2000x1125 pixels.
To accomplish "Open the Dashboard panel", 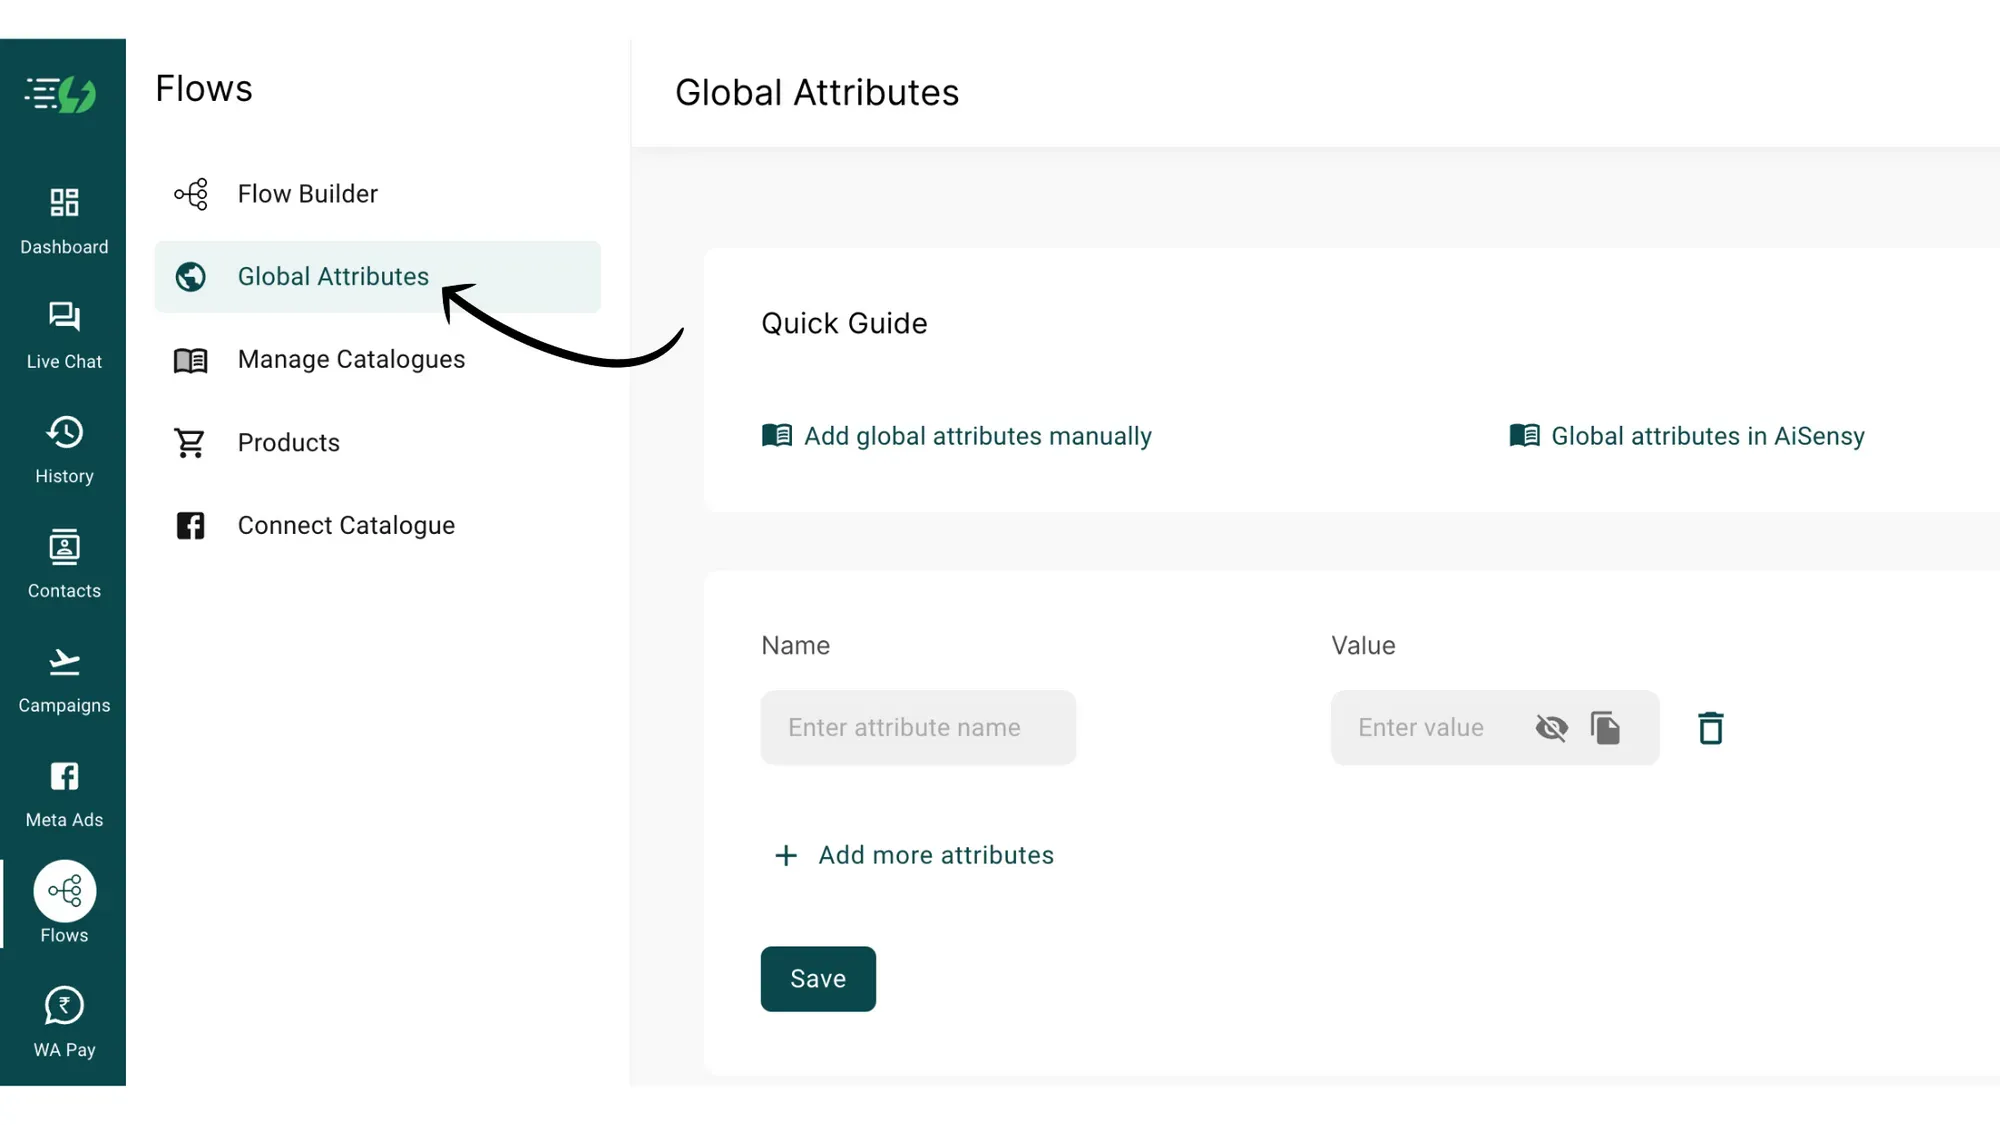I will [63, 218].
